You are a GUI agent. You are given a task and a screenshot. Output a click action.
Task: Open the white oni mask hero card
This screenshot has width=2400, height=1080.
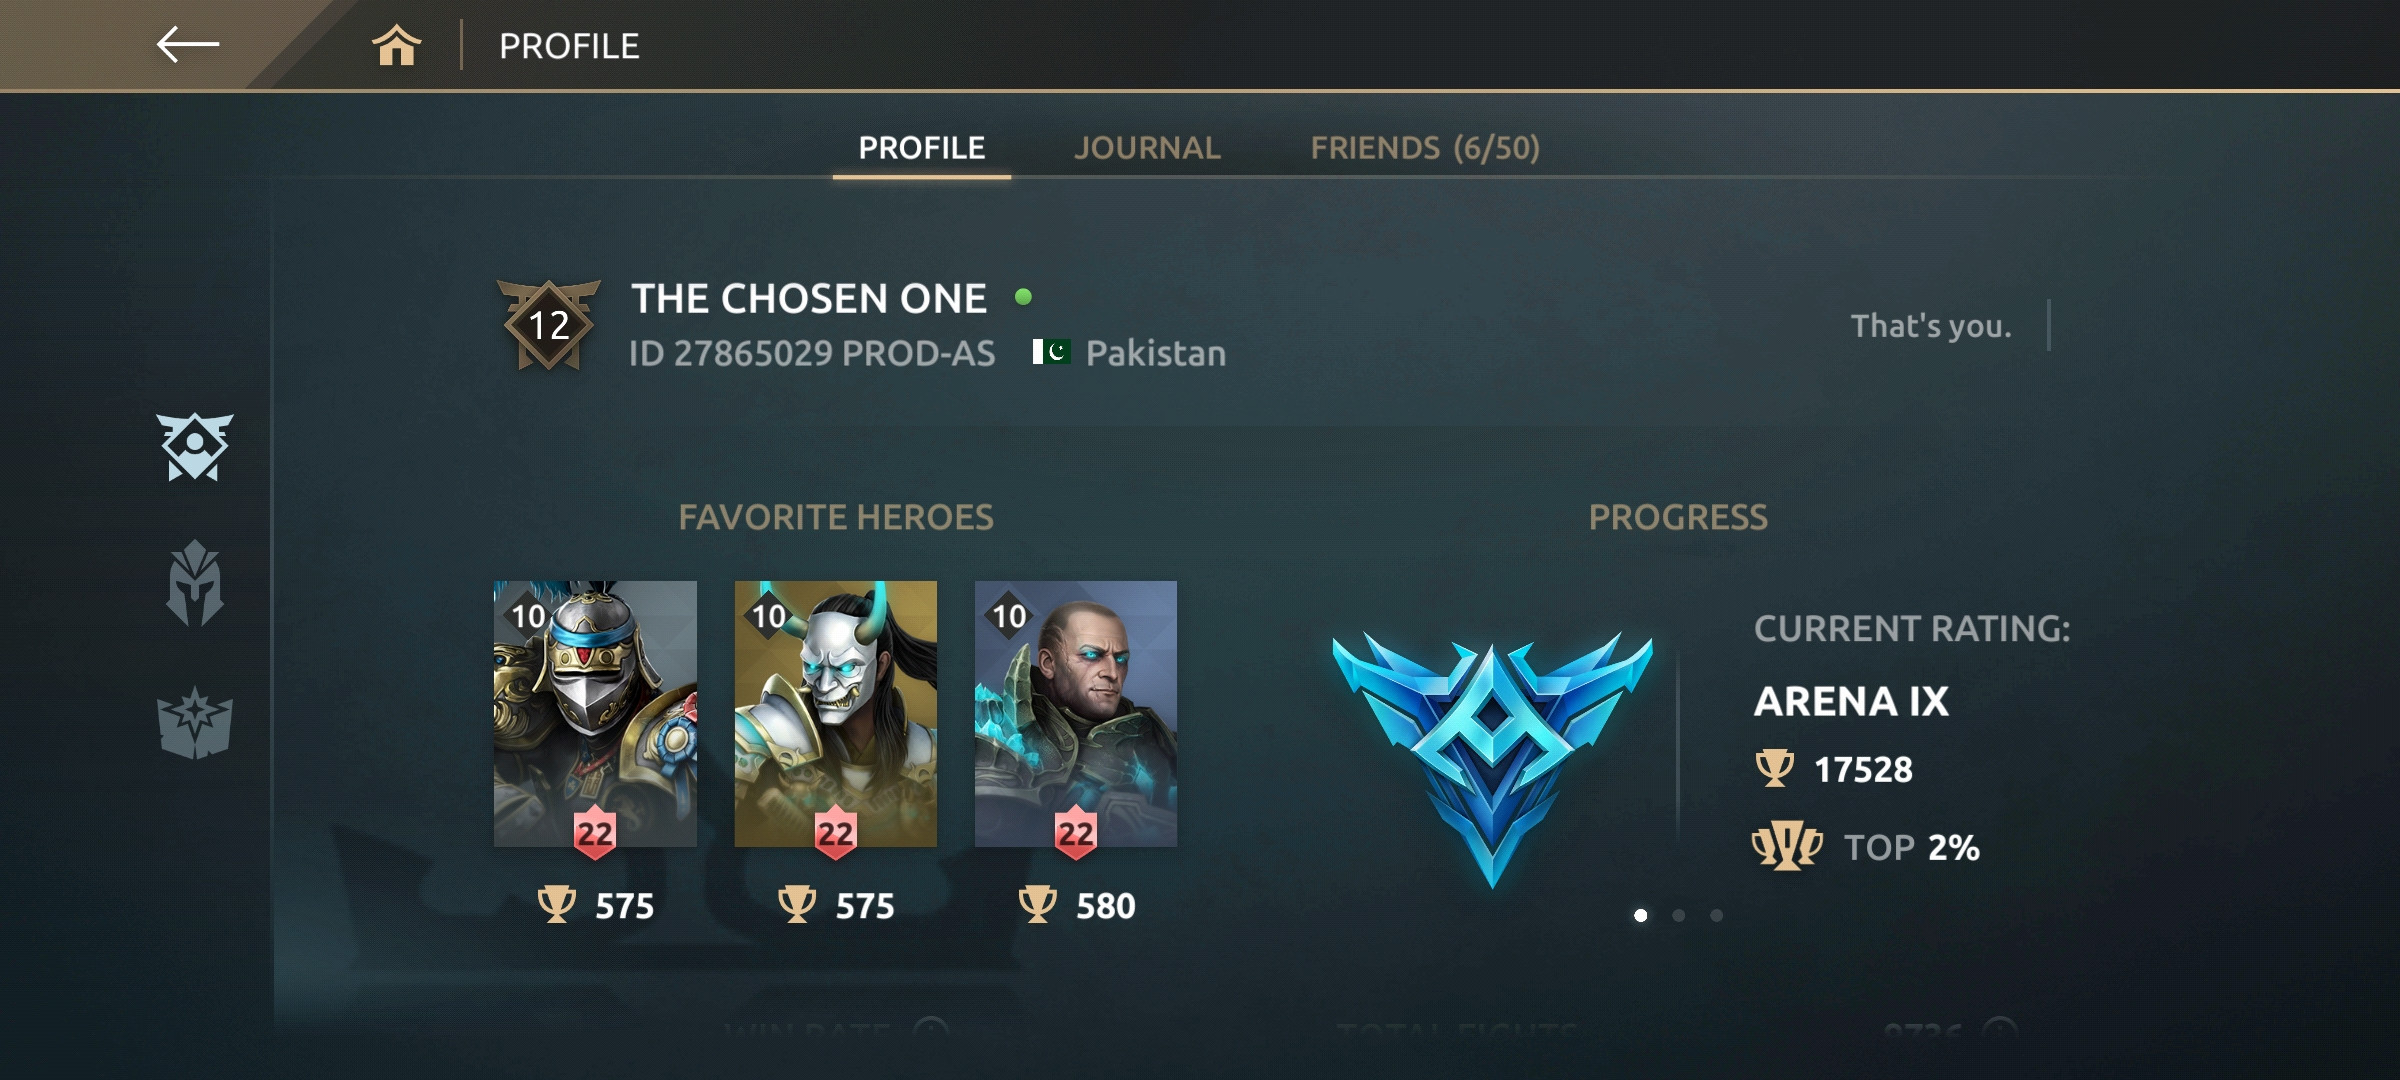[x=836, y=714]
